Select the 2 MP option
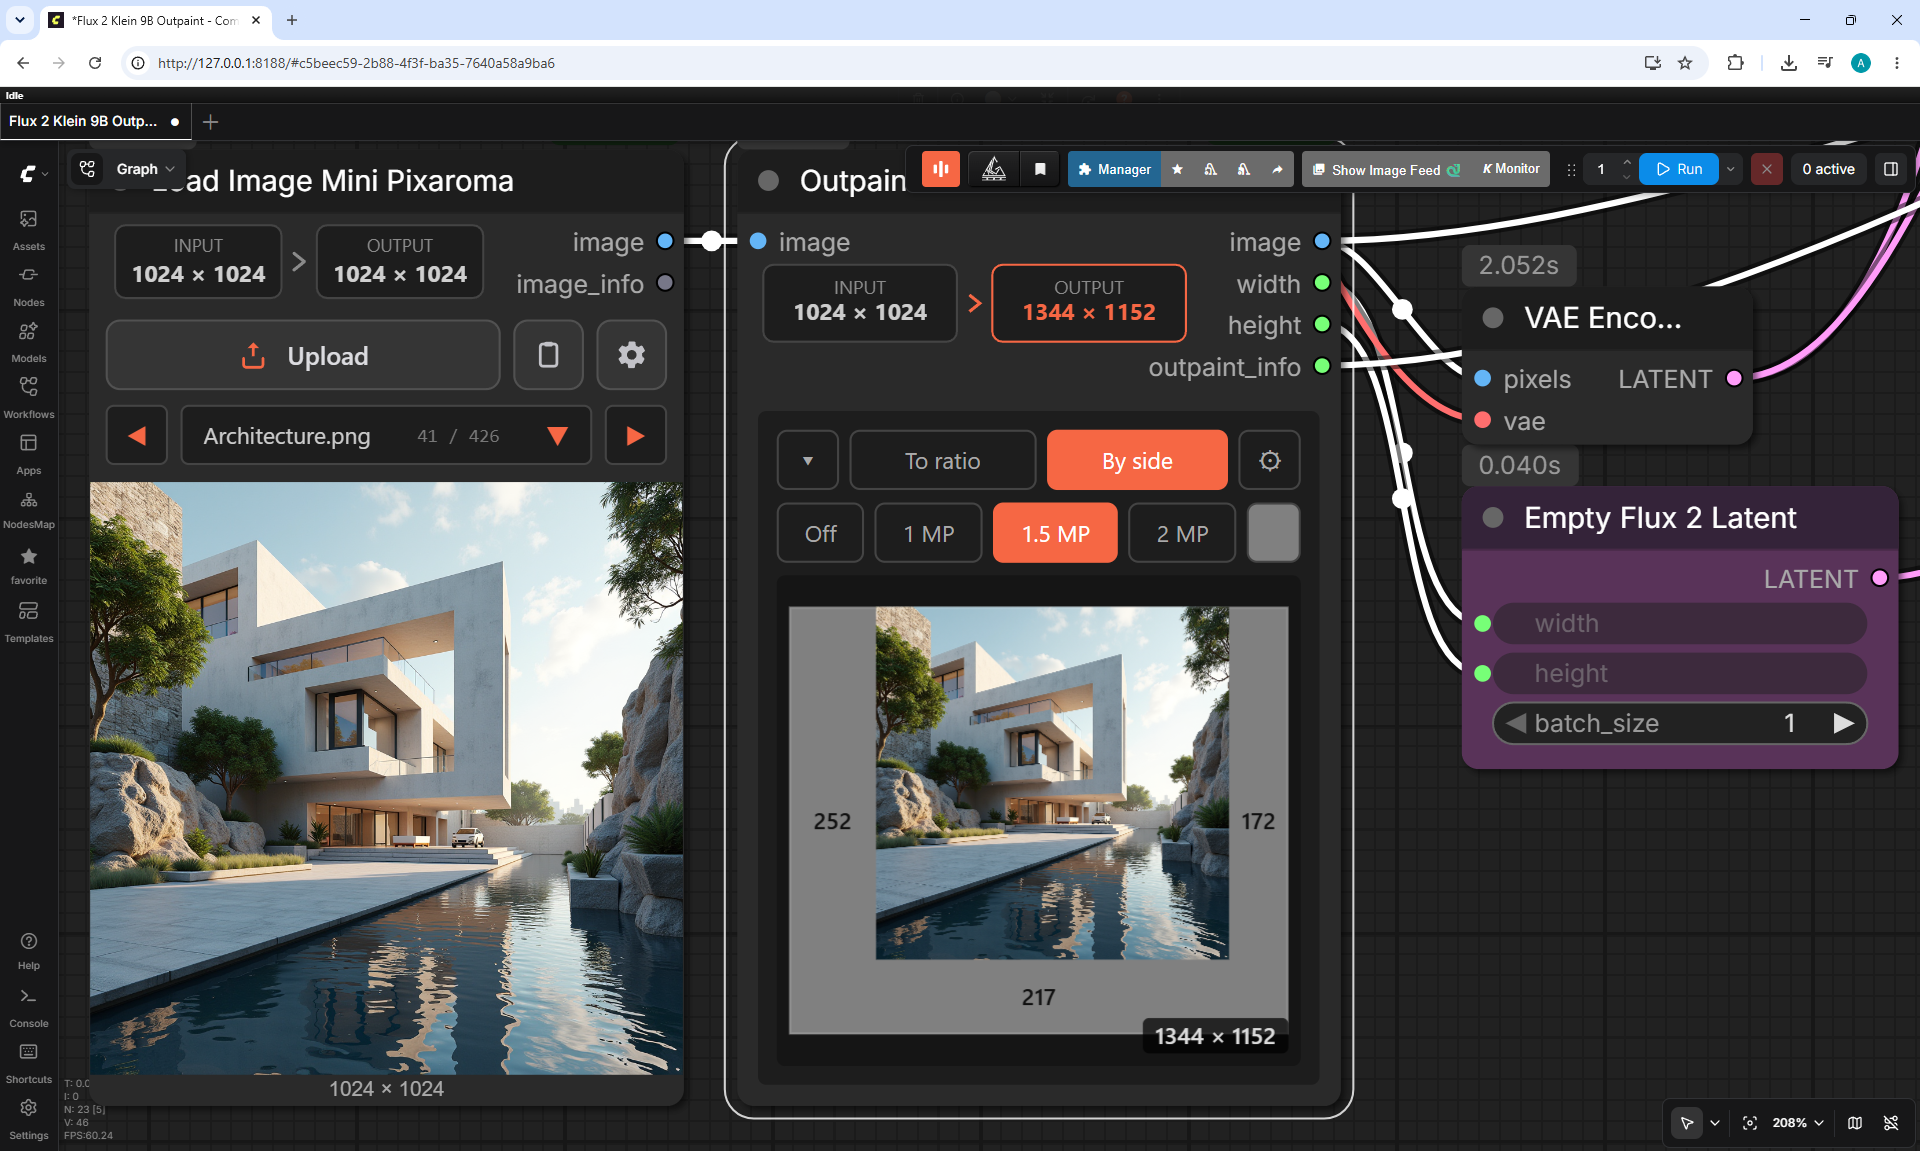This screenshot has height=1151, width=1920. click(x=1182, y=533)
